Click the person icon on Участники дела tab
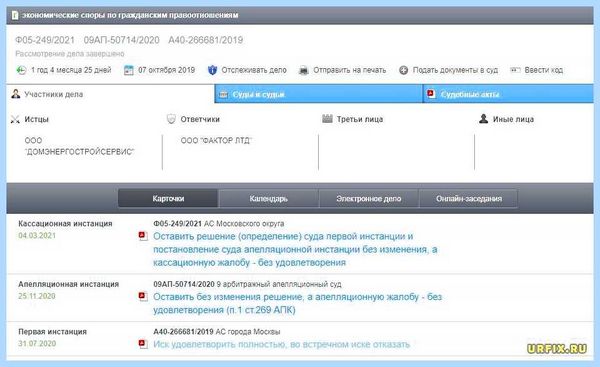The height and width of the screenshot is (367, 600). [16, 94]
